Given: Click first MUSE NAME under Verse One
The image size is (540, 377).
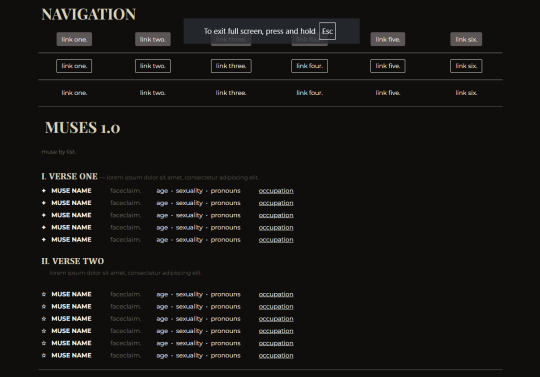Looking at the screenshot, I should coord(71,191).
